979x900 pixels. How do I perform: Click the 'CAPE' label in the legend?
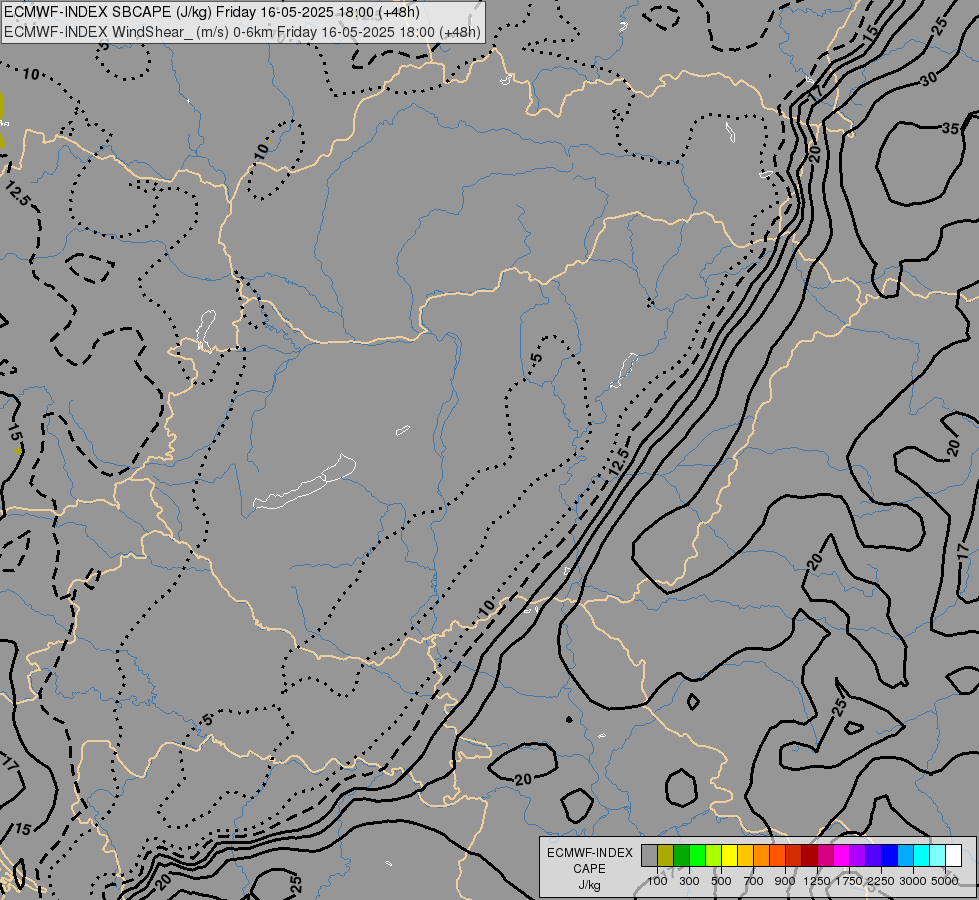click(x=589, y=869)
